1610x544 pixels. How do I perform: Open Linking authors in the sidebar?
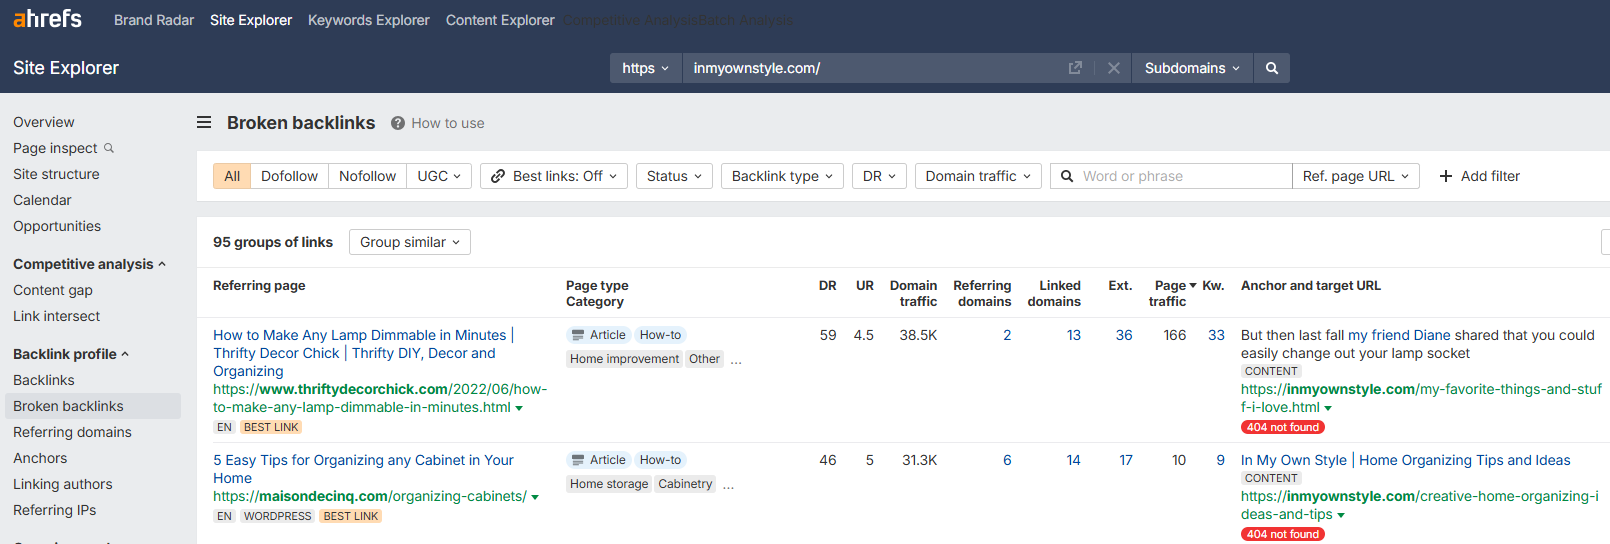pos(63,484)
